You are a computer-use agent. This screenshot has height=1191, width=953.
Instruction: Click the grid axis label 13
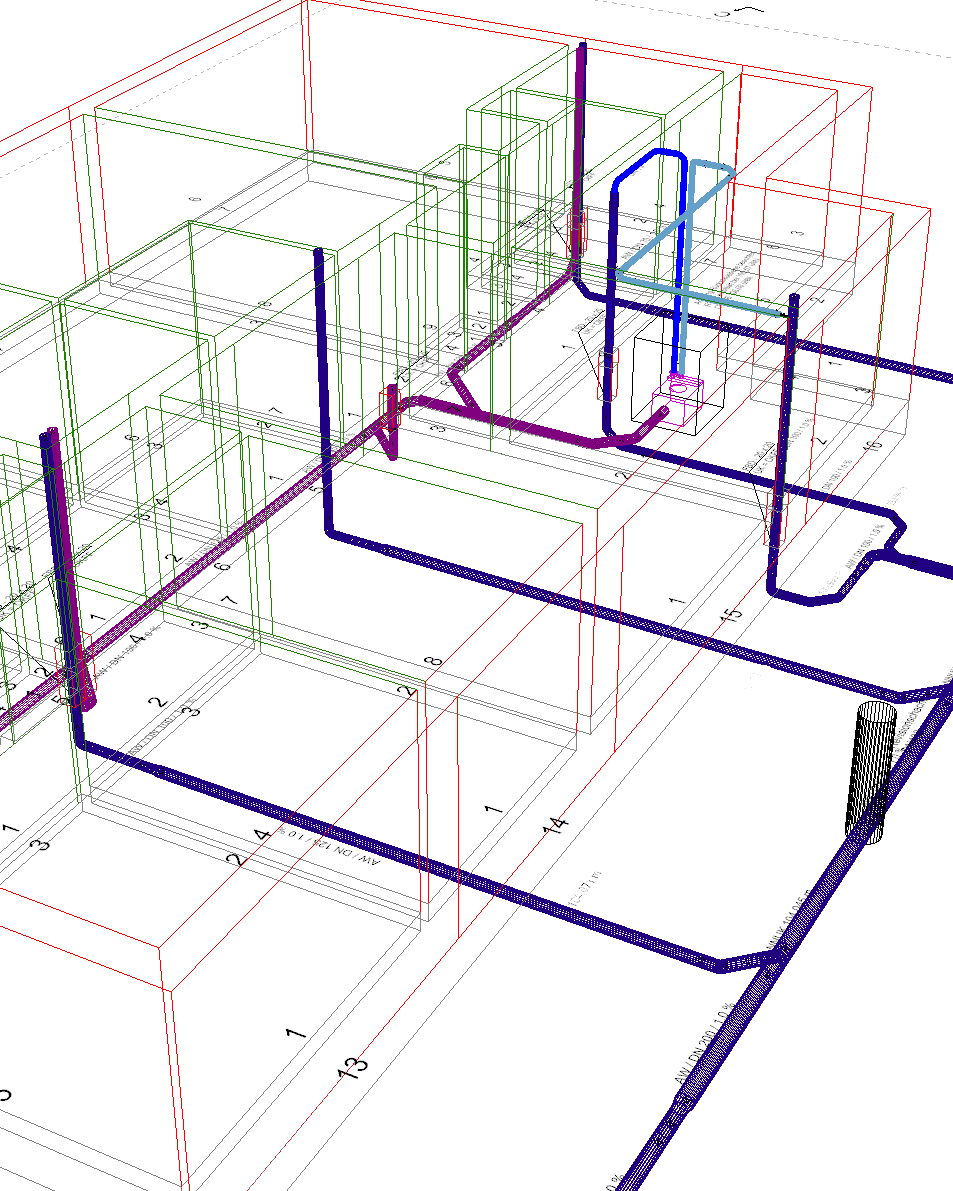pyautogui.click(x=353, y=1065)
